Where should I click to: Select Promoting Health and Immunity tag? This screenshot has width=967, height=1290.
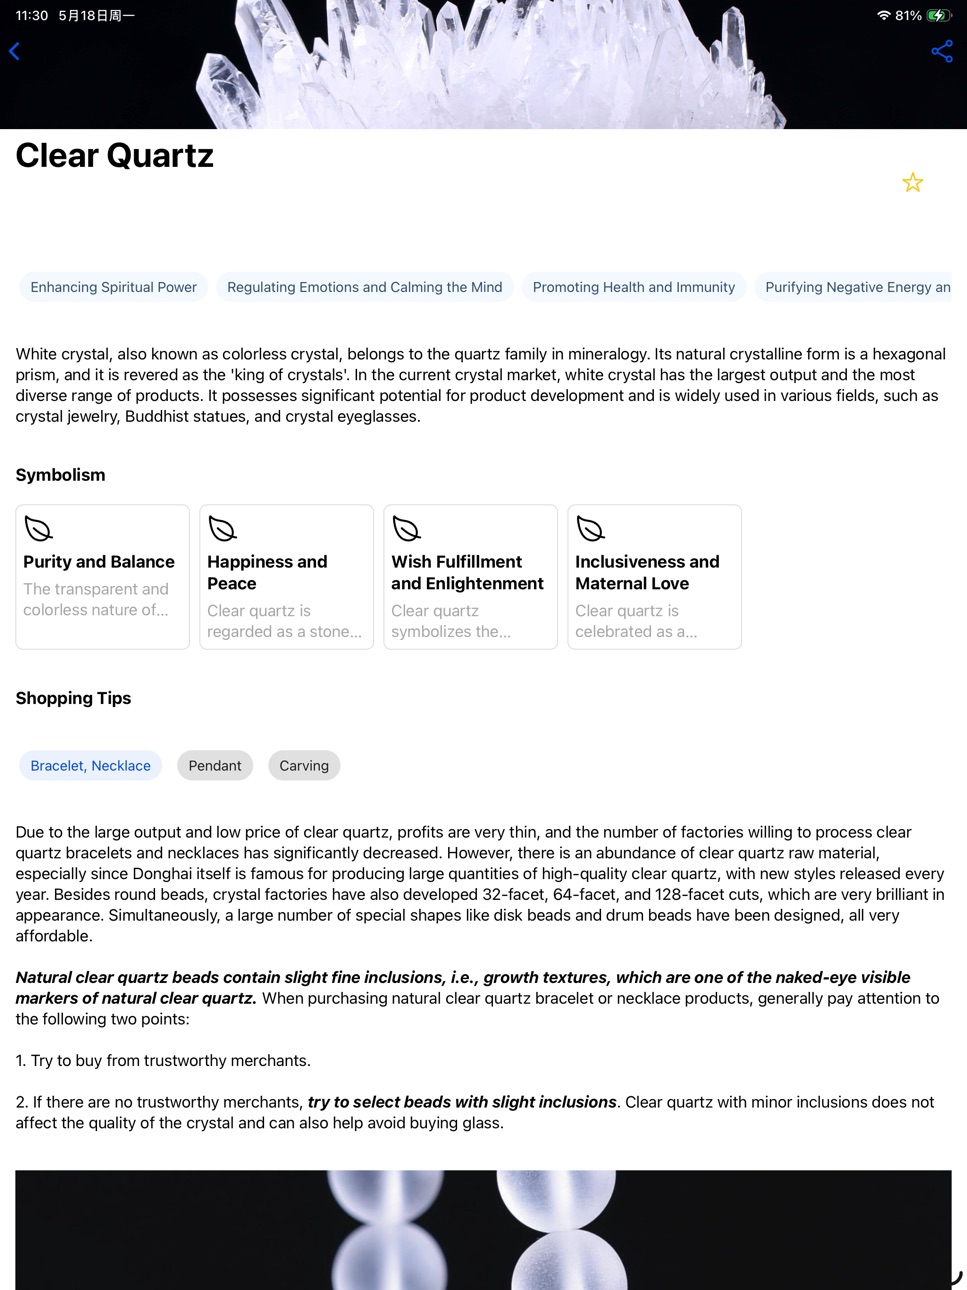tap(634, 287)
